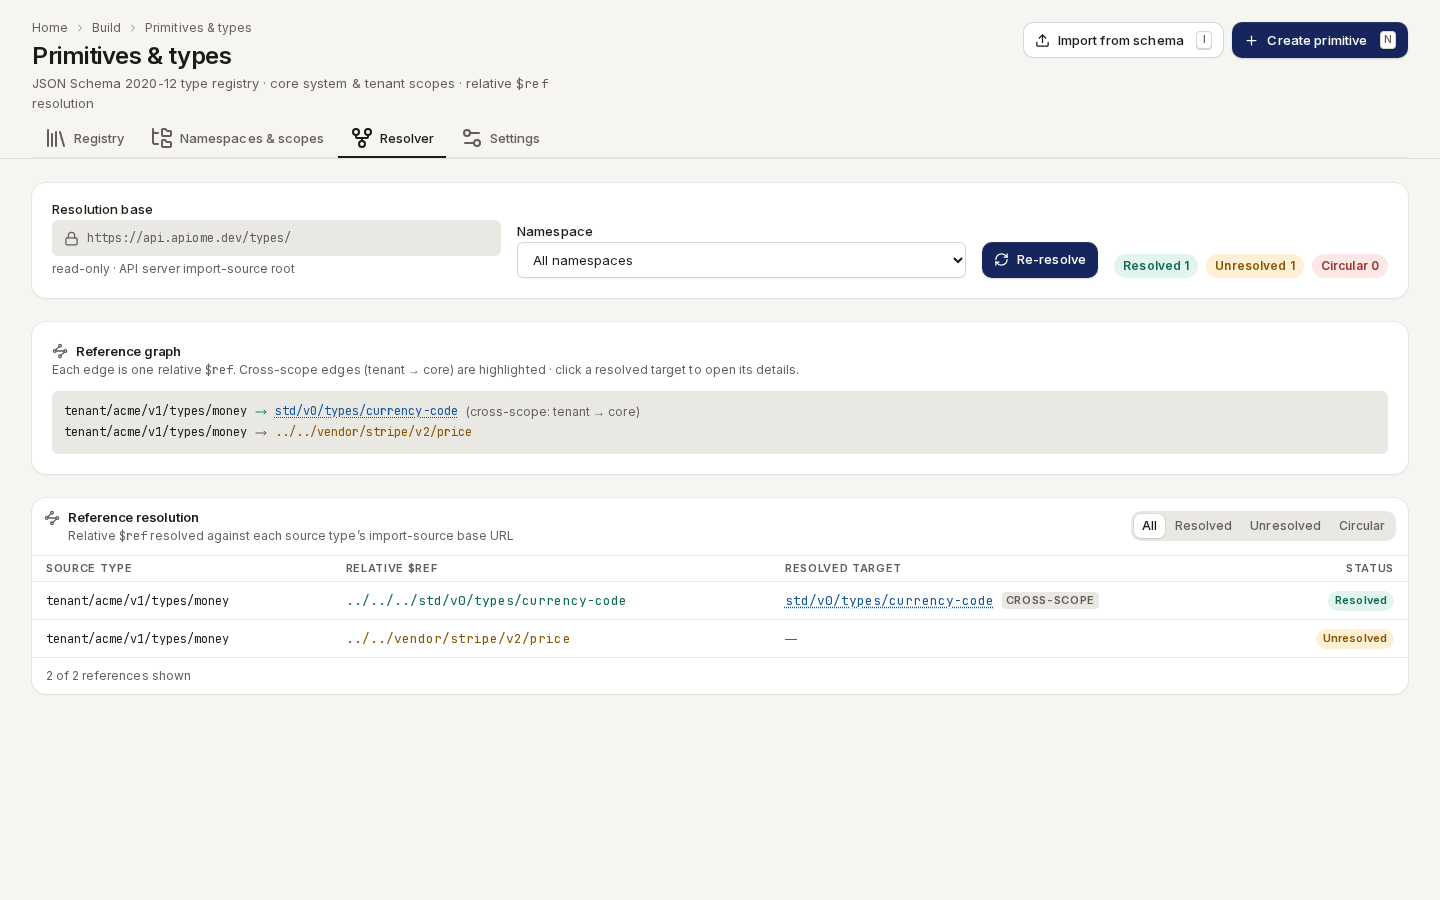Filter references to Resolved only

click(x=1203, y=526)
